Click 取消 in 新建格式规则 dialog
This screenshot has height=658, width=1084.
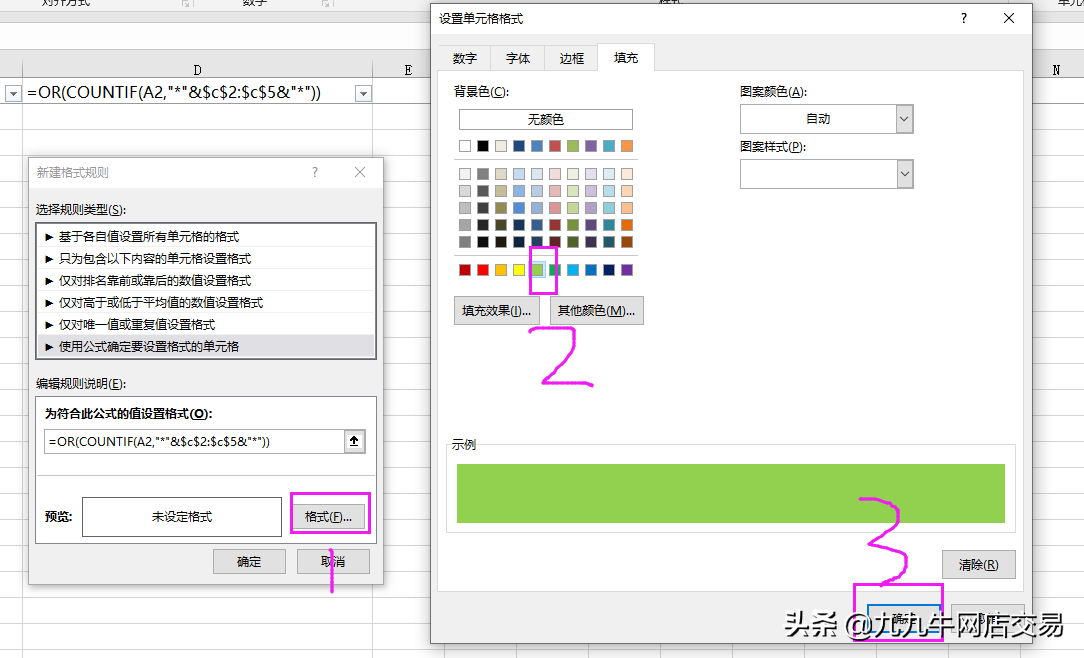333,562
